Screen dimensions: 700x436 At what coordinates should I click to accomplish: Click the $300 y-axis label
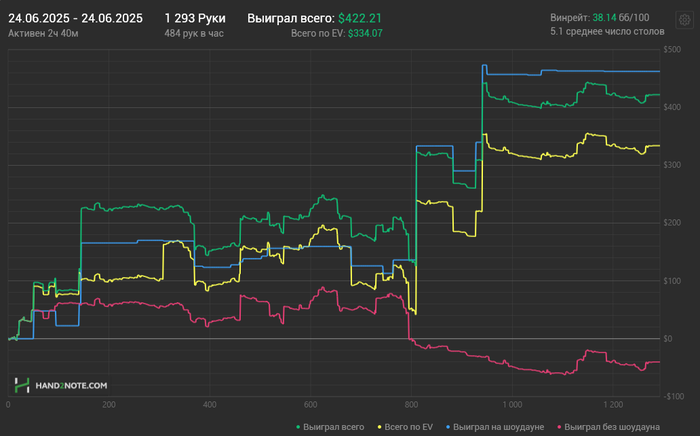click(673, 165)
